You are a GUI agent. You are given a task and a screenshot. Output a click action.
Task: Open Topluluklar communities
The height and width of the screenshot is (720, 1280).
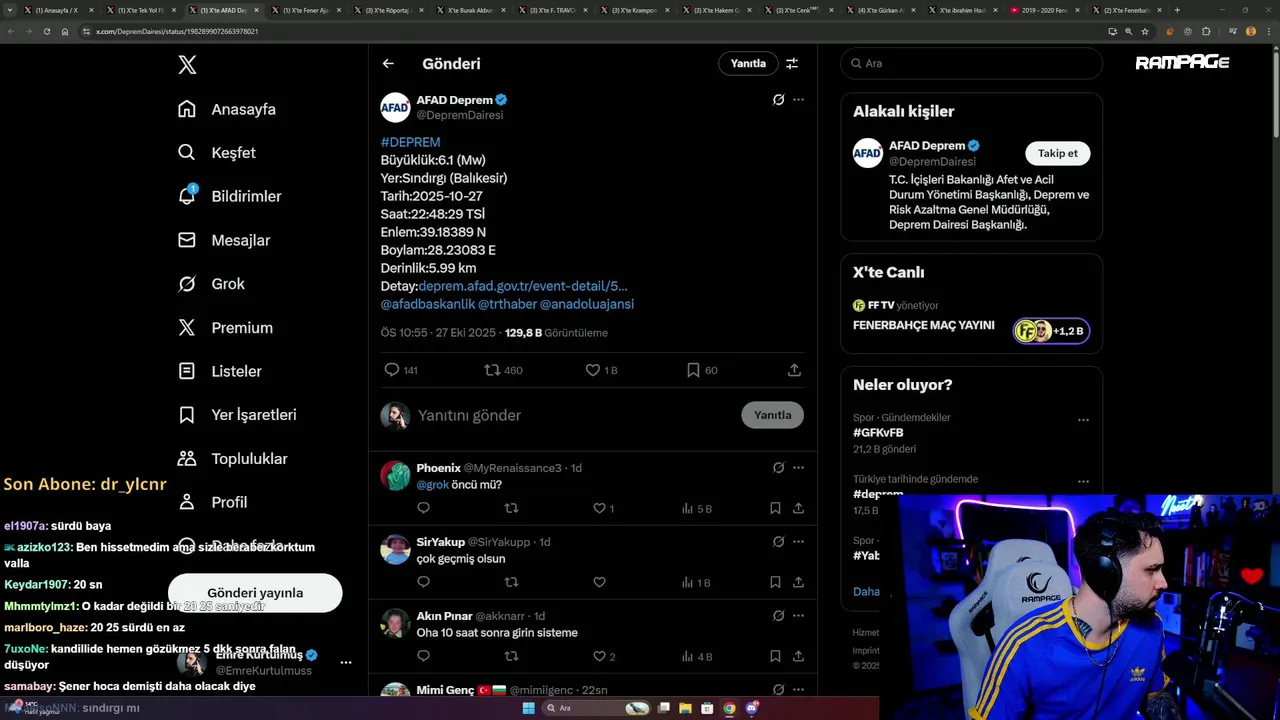click(232, 459)
